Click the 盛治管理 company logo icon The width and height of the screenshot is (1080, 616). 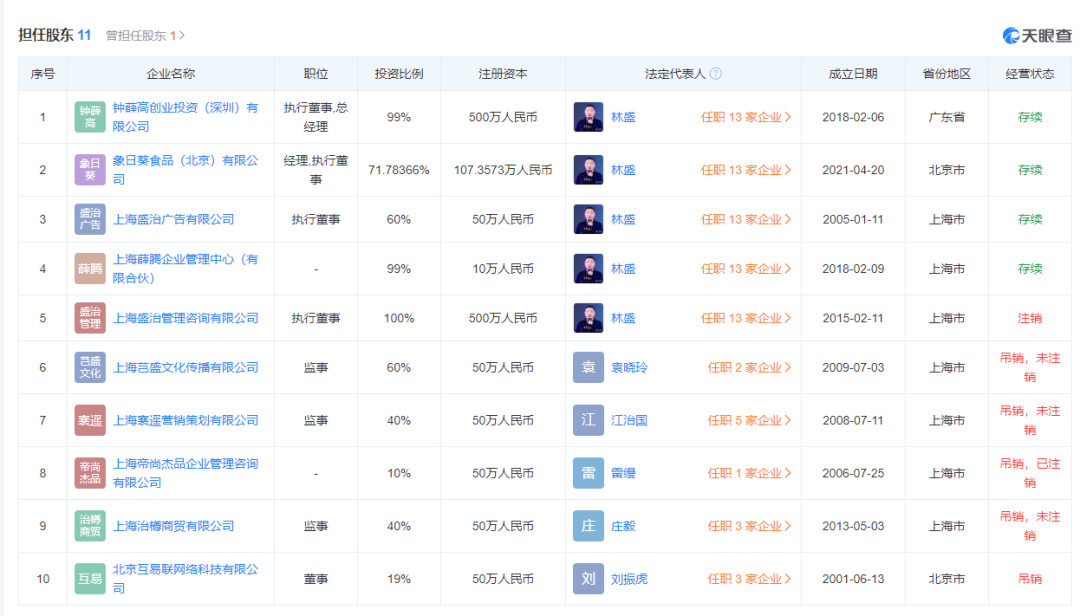tap(90, 318)
